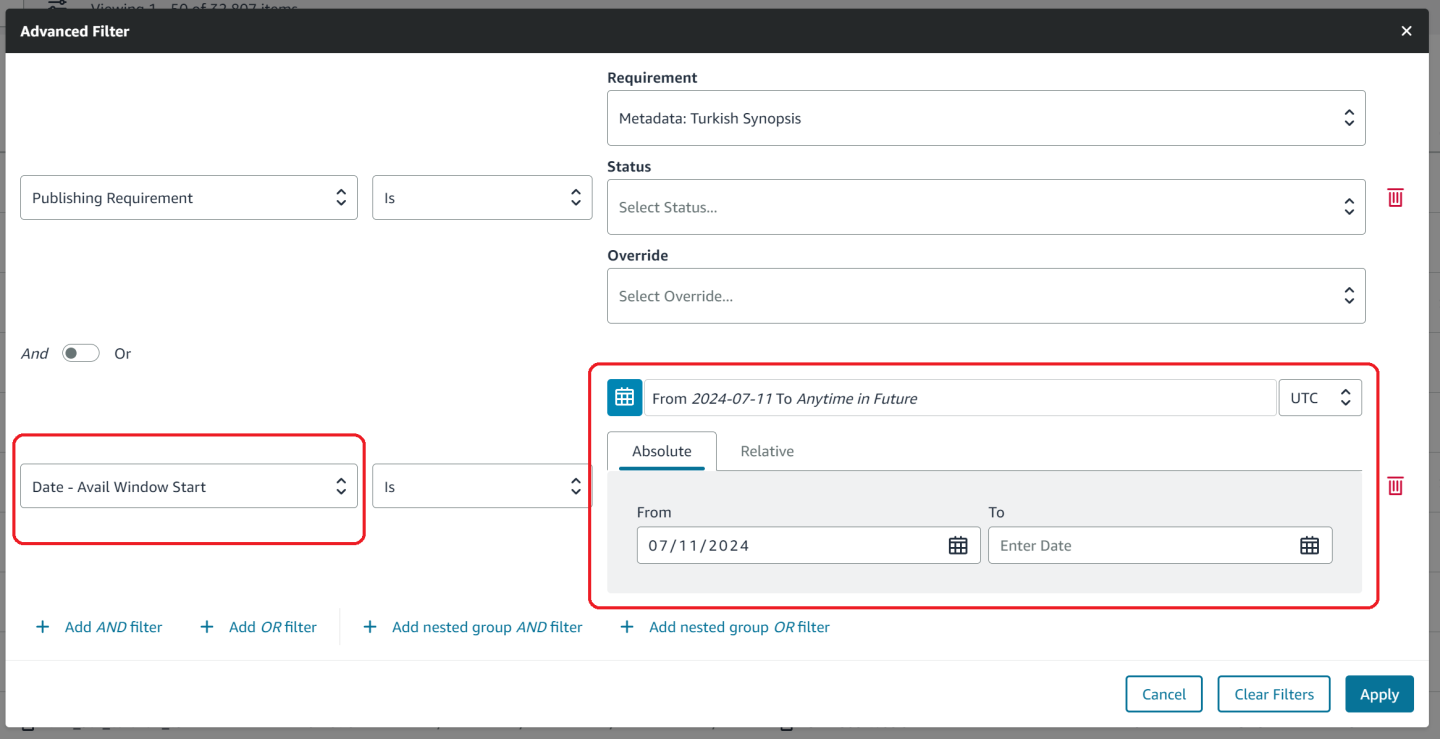1440x739 pixels.
Task: Open calendar picker in the To date field
Action: pyautogui.click(x=1309, y=545)
